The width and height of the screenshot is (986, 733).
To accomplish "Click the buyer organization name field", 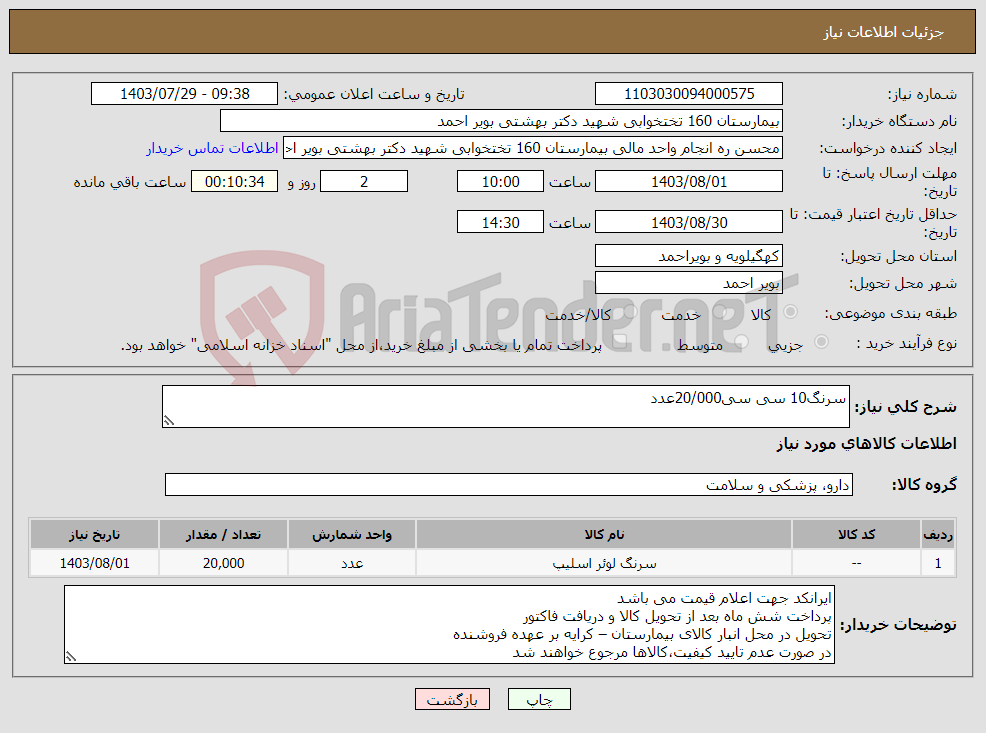I will [501, 121].
